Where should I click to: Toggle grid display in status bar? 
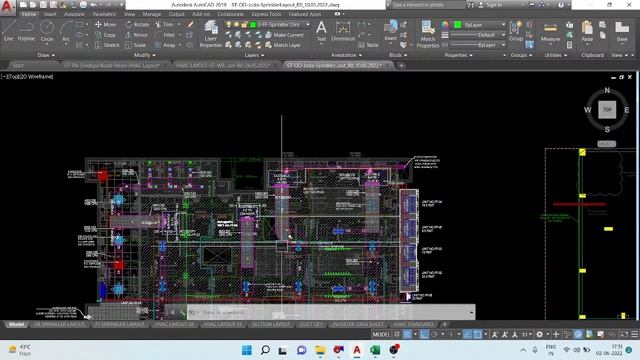click(x=397, y=334)
